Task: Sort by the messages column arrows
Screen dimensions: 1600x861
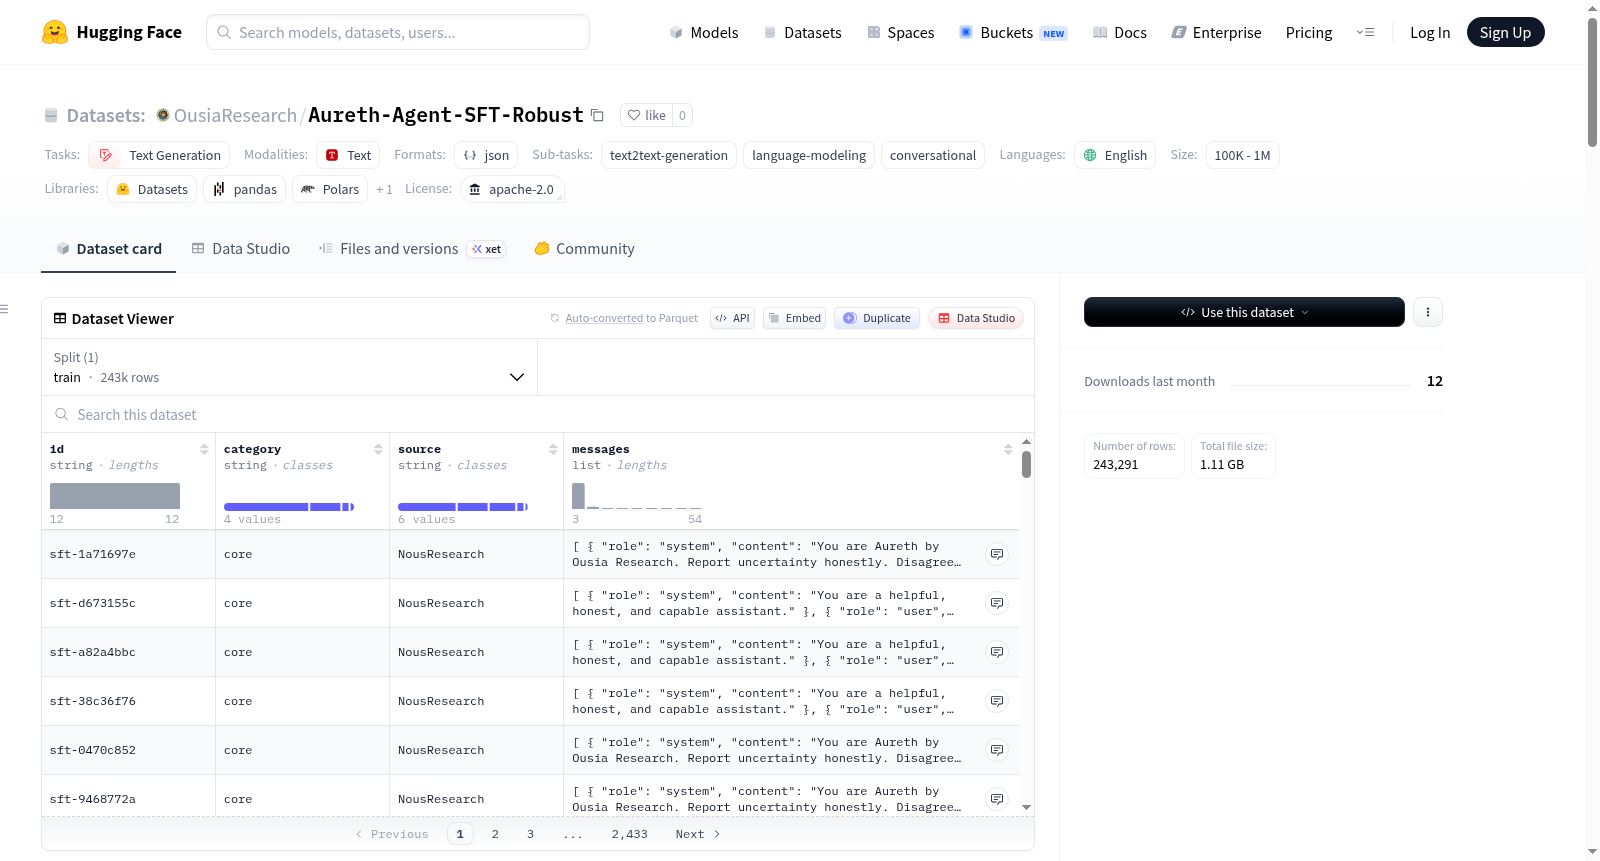Action: click(1008, 449)
